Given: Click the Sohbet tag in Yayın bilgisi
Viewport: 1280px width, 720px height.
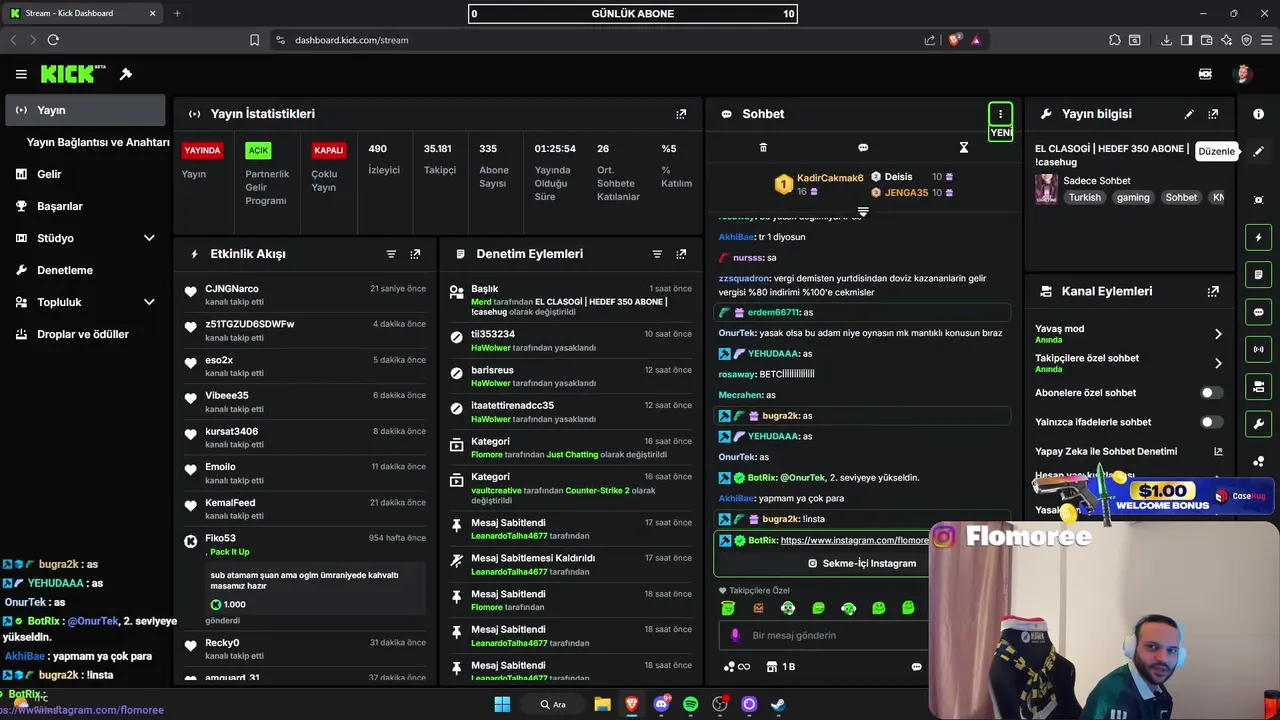Looking at the screenshot, I should (1181, 197).
